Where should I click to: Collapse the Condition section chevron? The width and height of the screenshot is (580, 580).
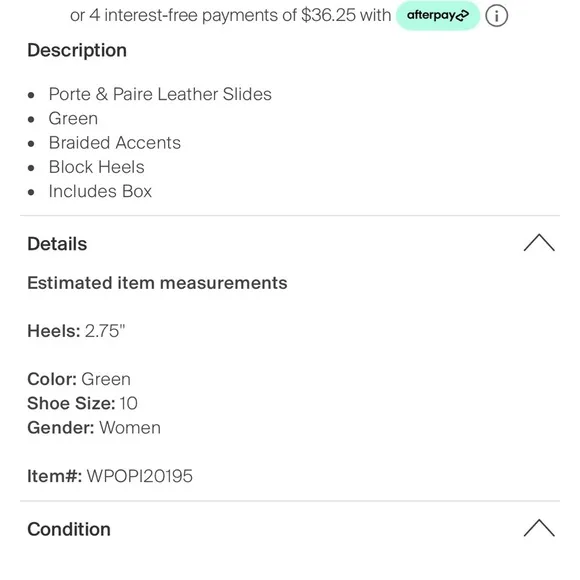click(539, 528)
